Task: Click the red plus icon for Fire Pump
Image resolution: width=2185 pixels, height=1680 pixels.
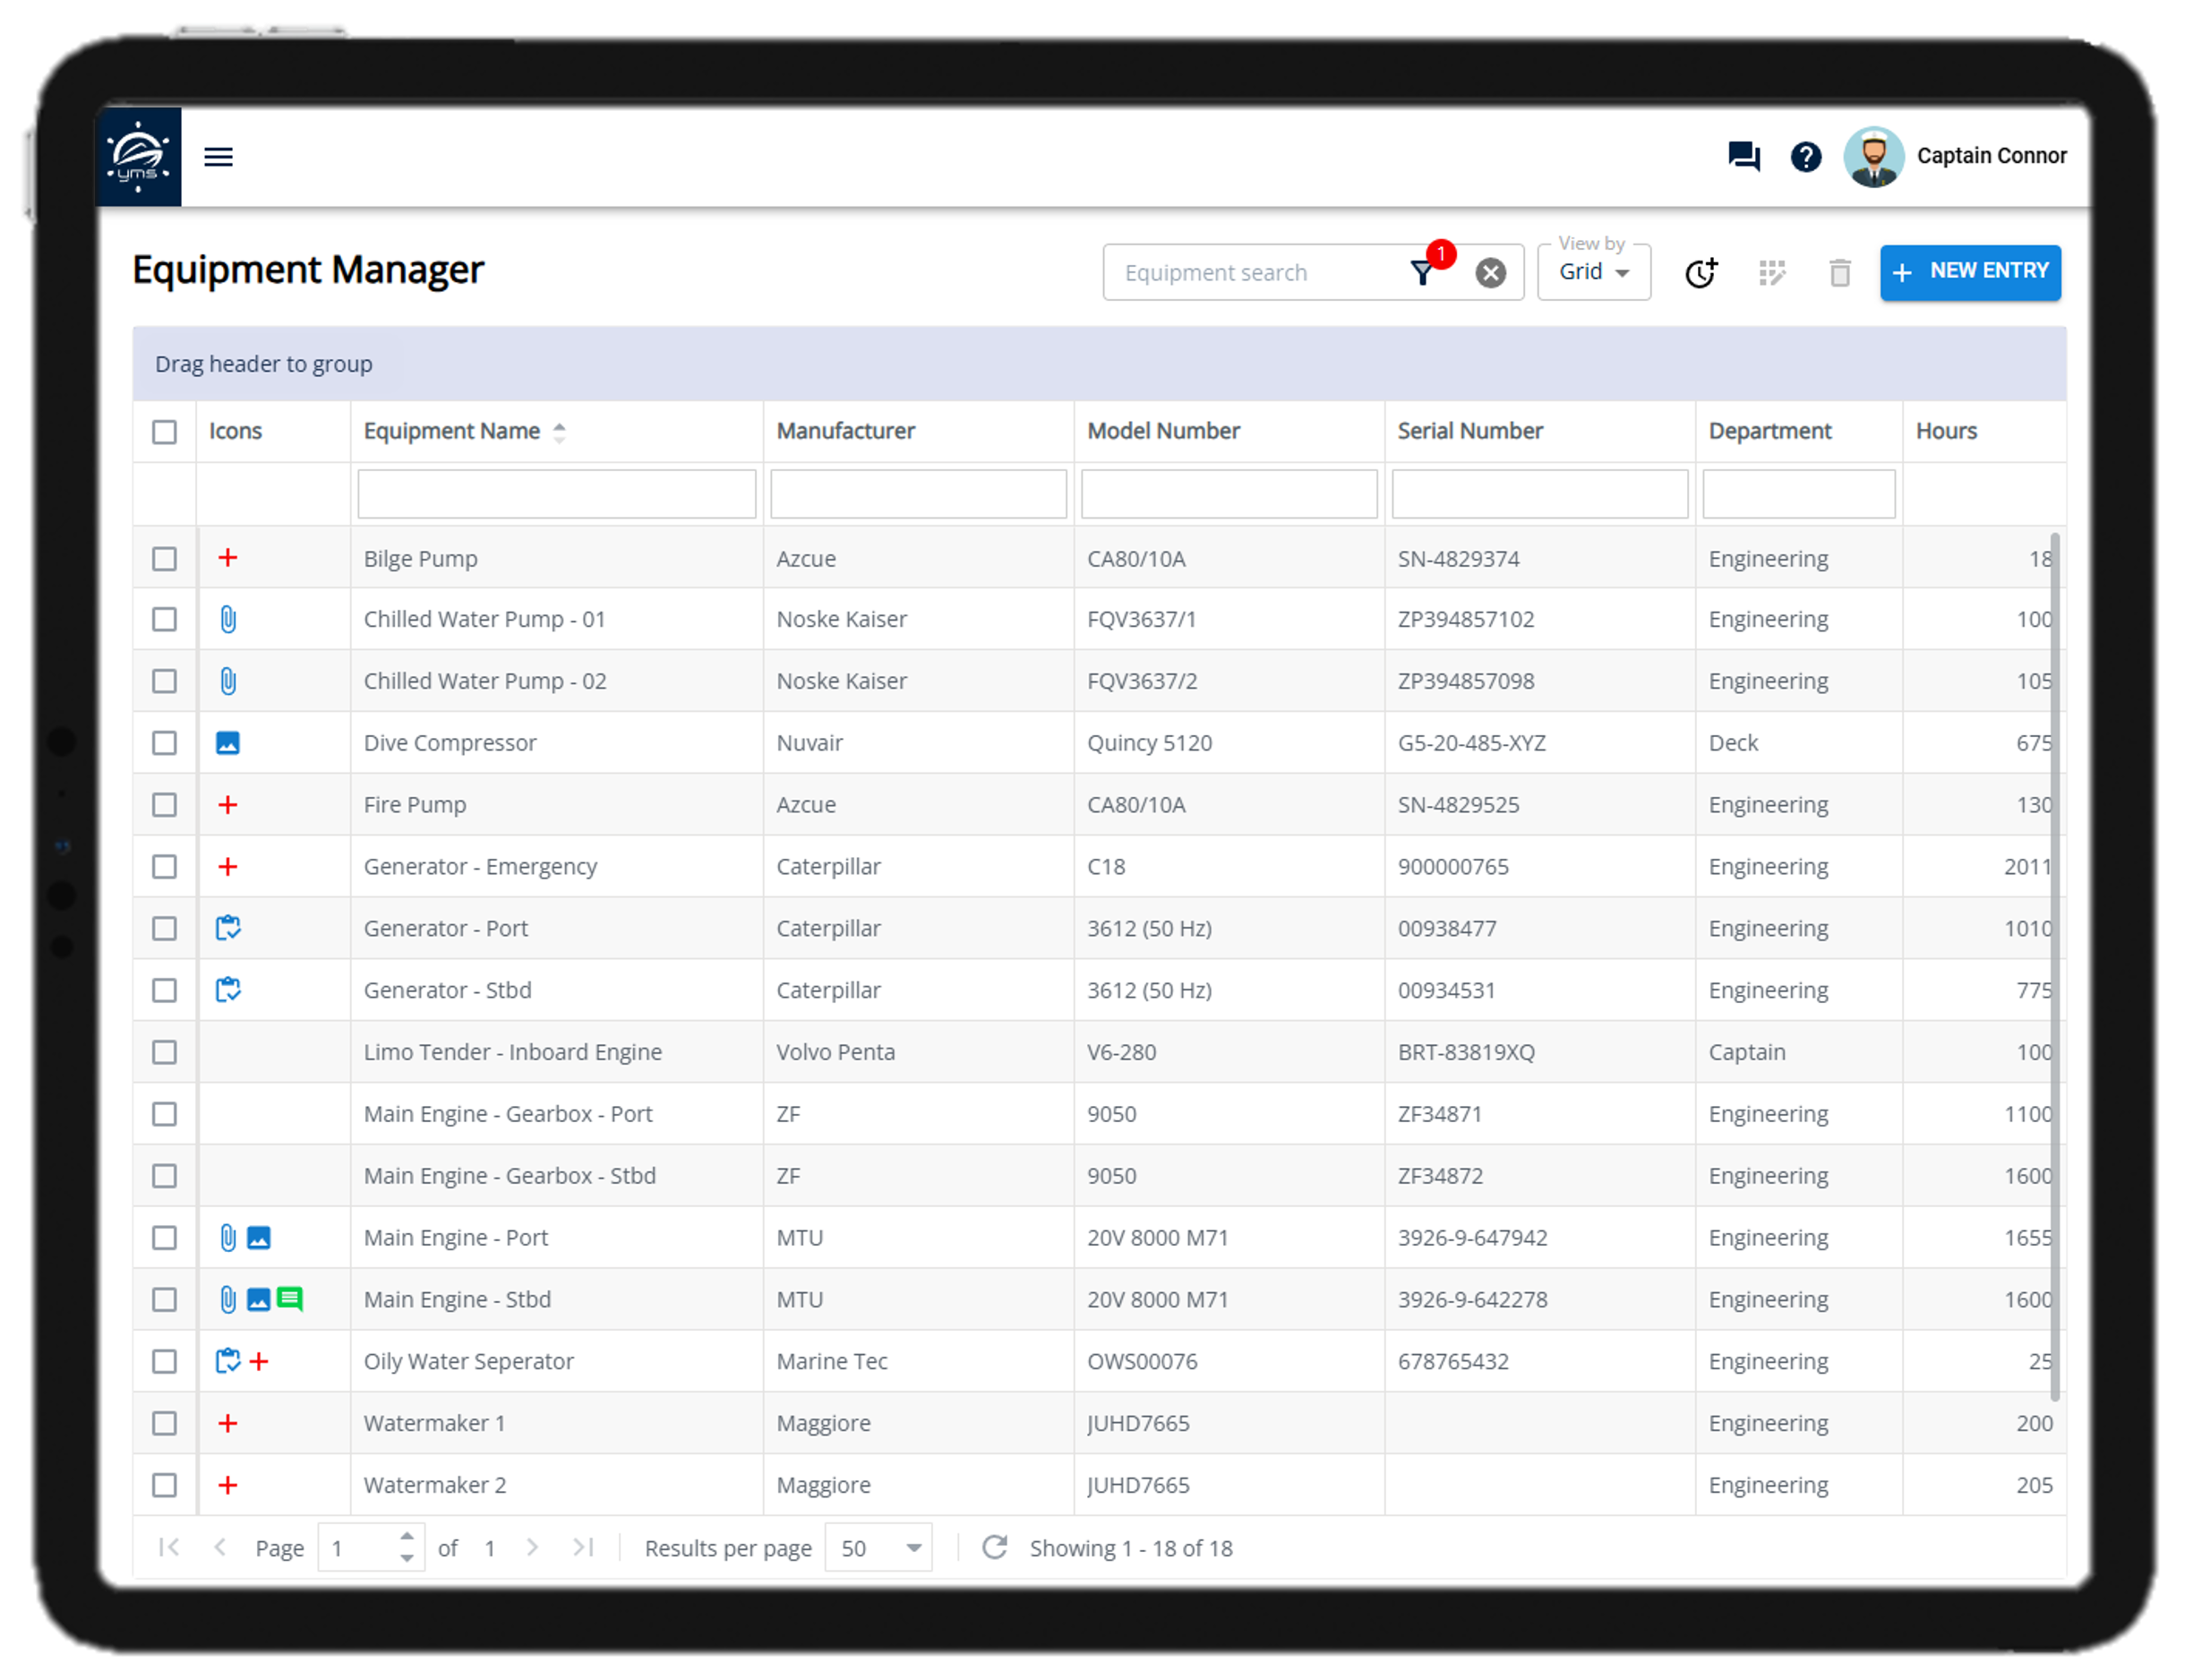Action: [228, 805]
